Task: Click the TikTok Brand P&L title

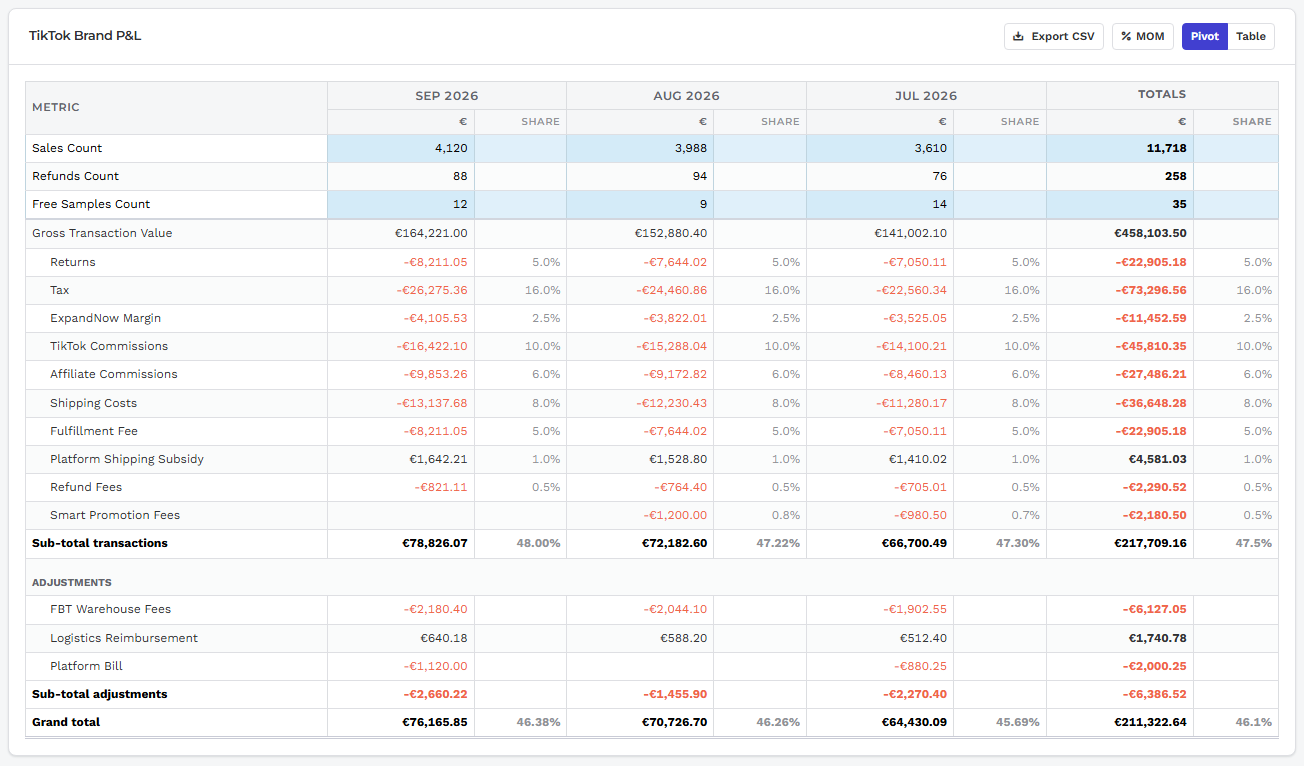Action: [85, 36]
